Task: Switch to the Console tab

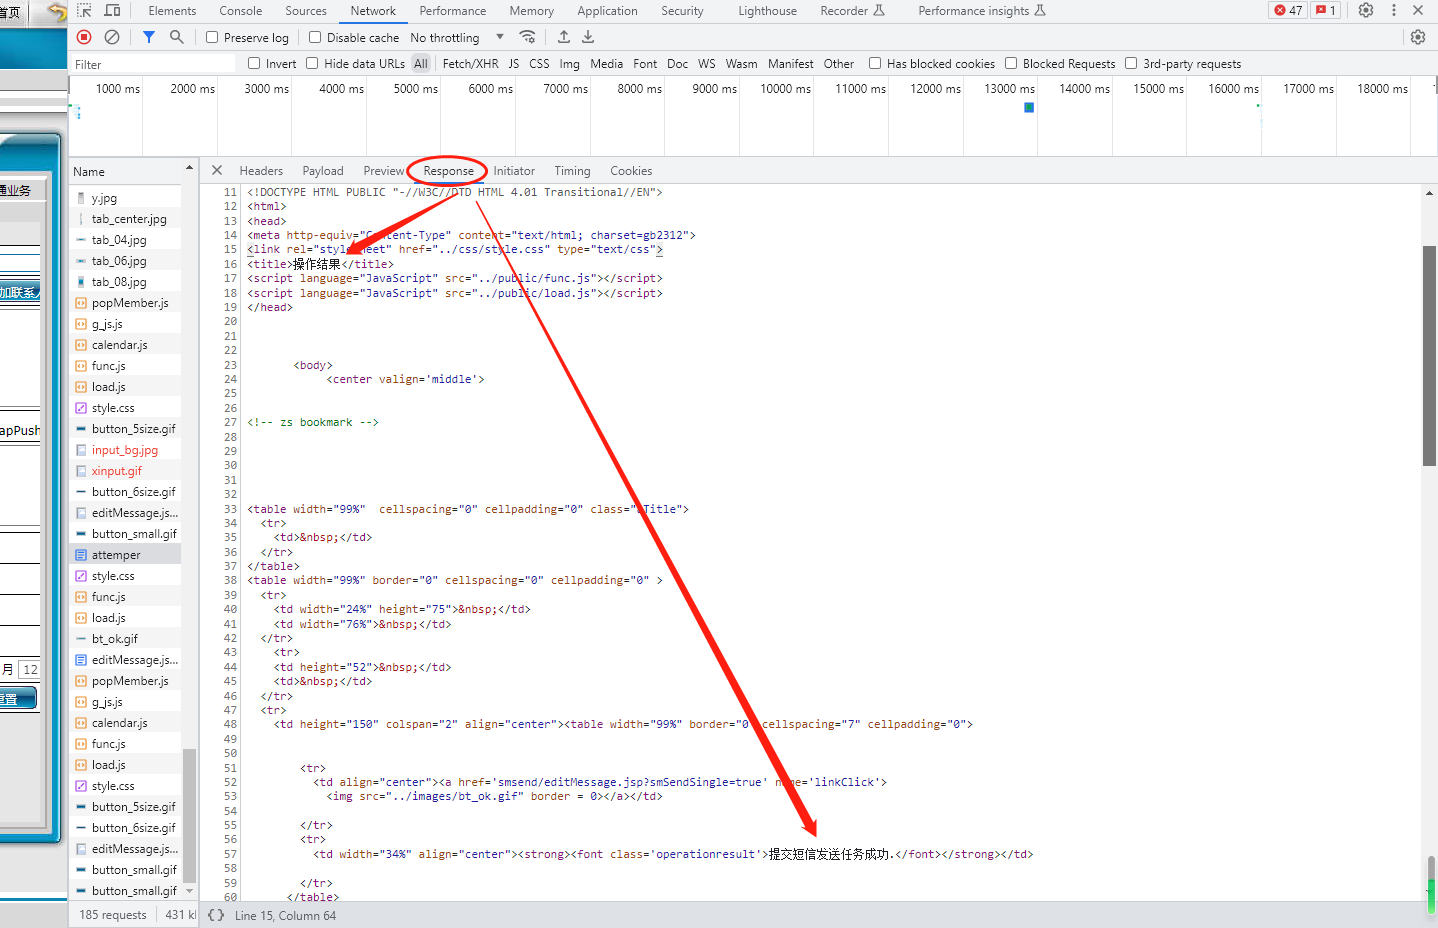Action: point(240,11)
